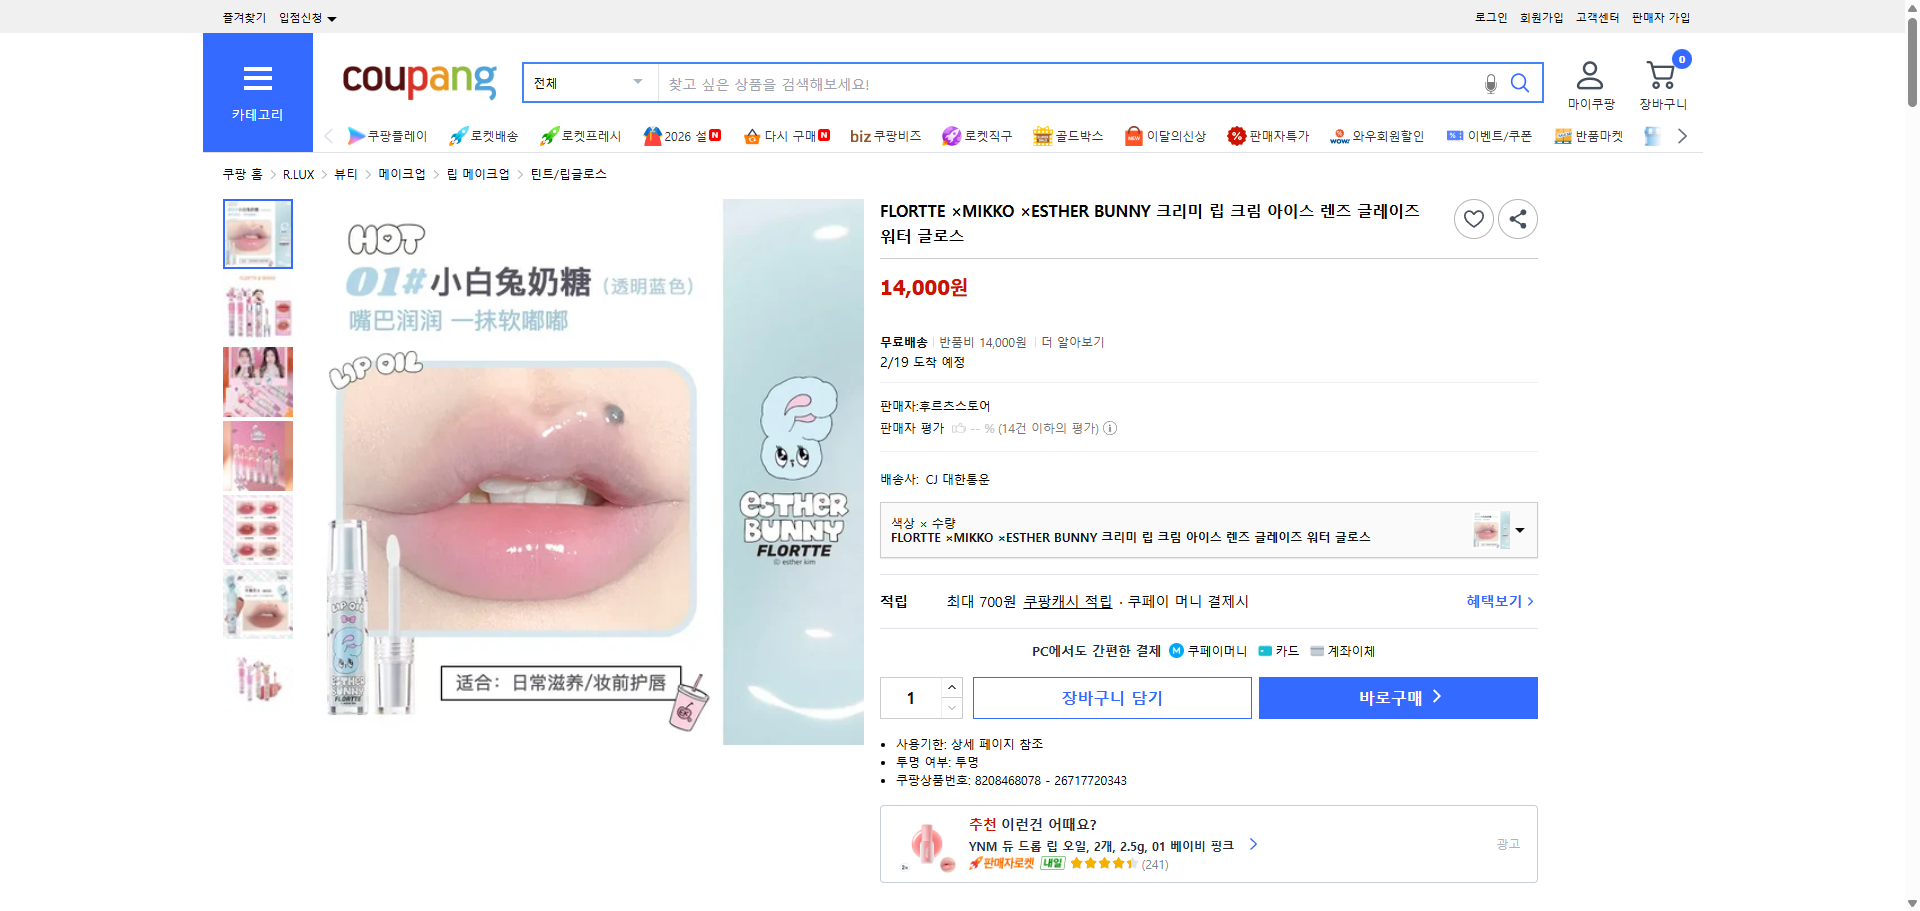Expand the color and quantity selection dropdown

tap(1518, 530)
